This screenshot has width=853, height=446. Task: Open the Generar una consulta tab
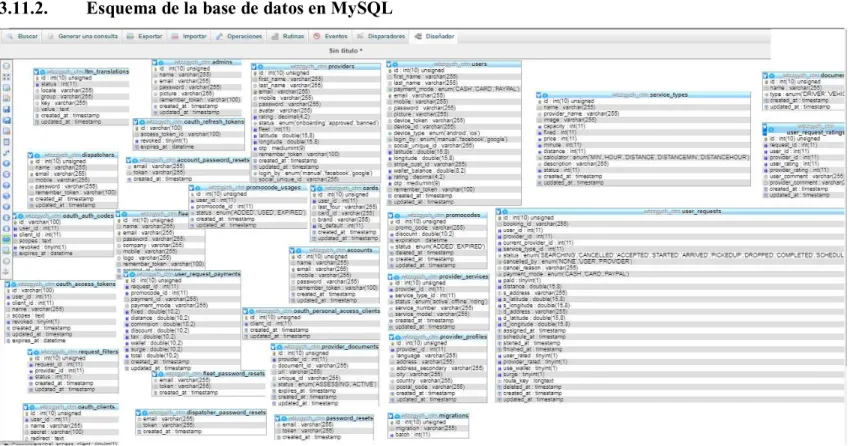point(83,36)
